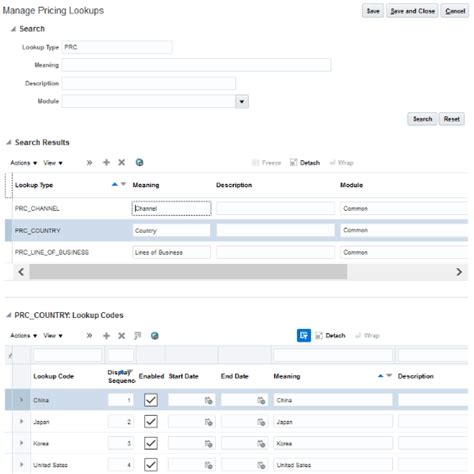Open Actions menu in Search Results
Screen dimensions: 474x474
click(23, 163)
